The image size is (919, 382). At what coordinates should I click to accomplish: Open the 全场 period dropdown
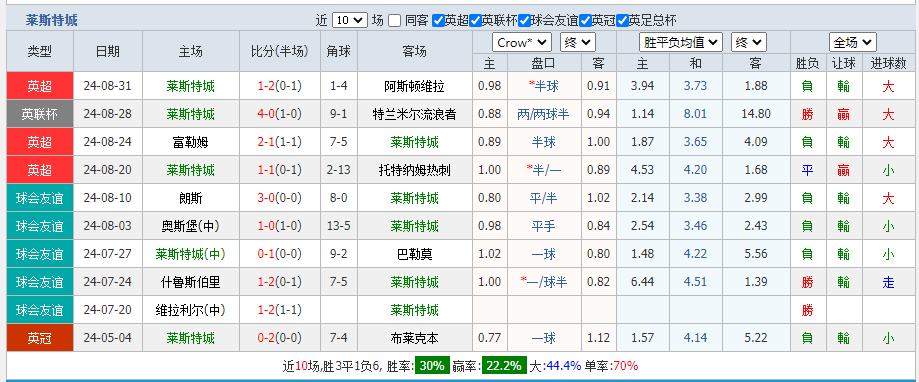point(853,43)
